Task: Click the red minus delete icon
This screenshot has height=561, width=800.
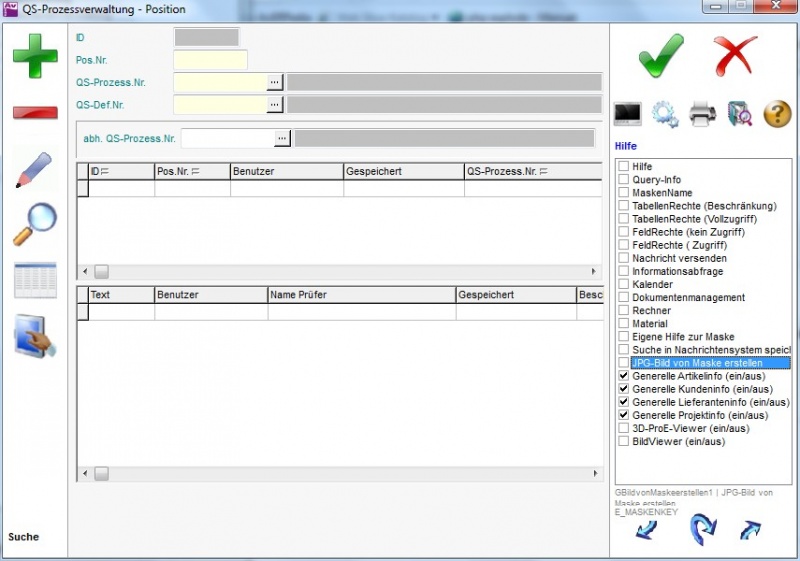Action: [35, 112]
